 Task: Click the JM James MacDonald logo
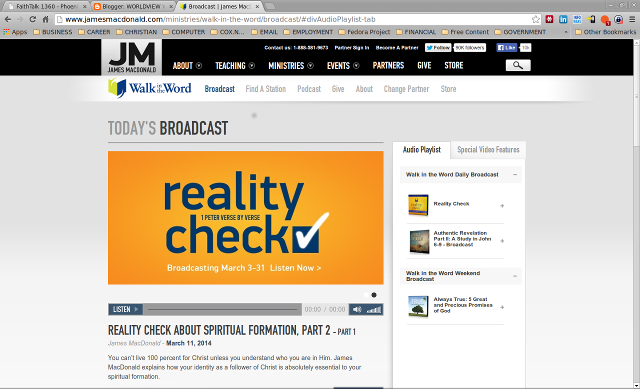point(131,57)
